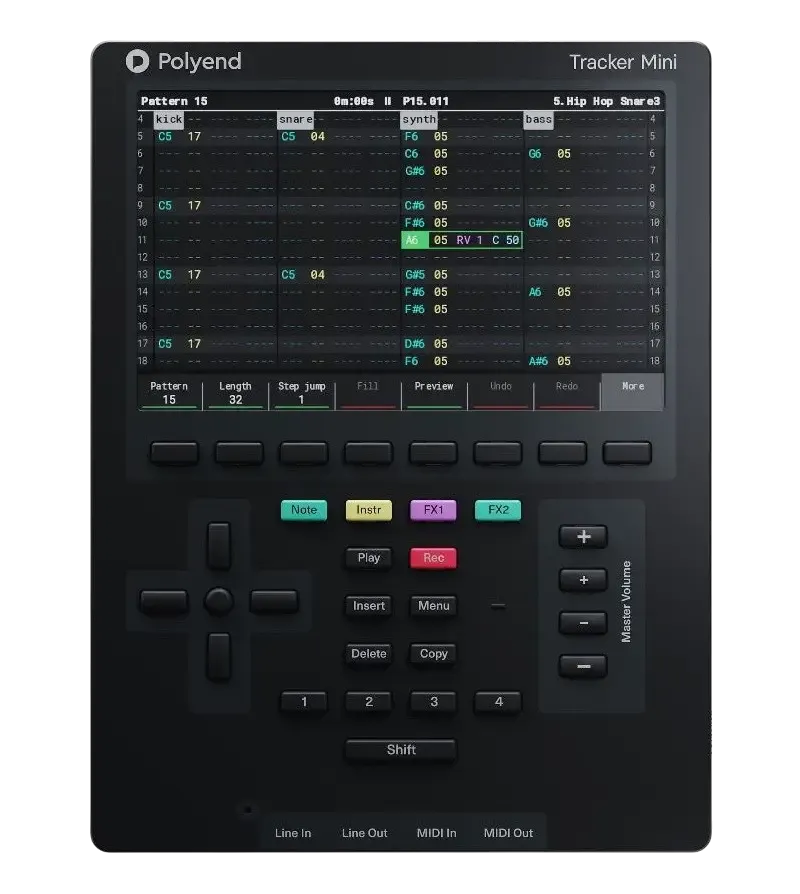The height and width of the screenshot is (894, 800).
Task: Click the Polyend logo icon
Action: [137, 61]
